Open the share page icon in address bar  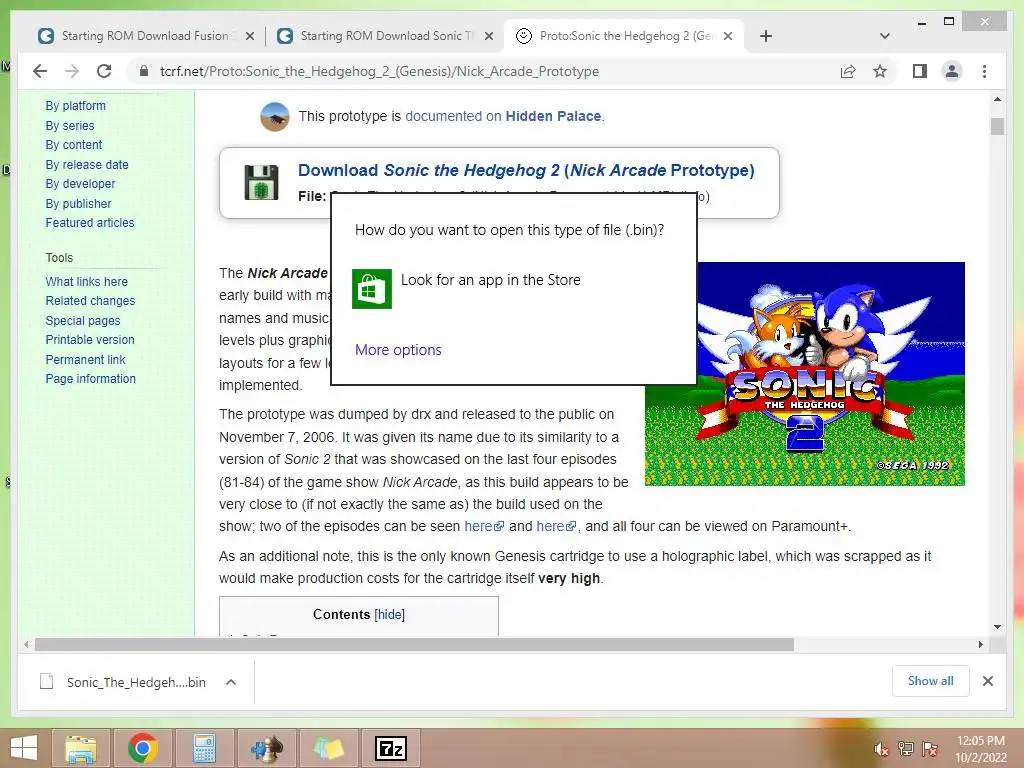point(848,71)
